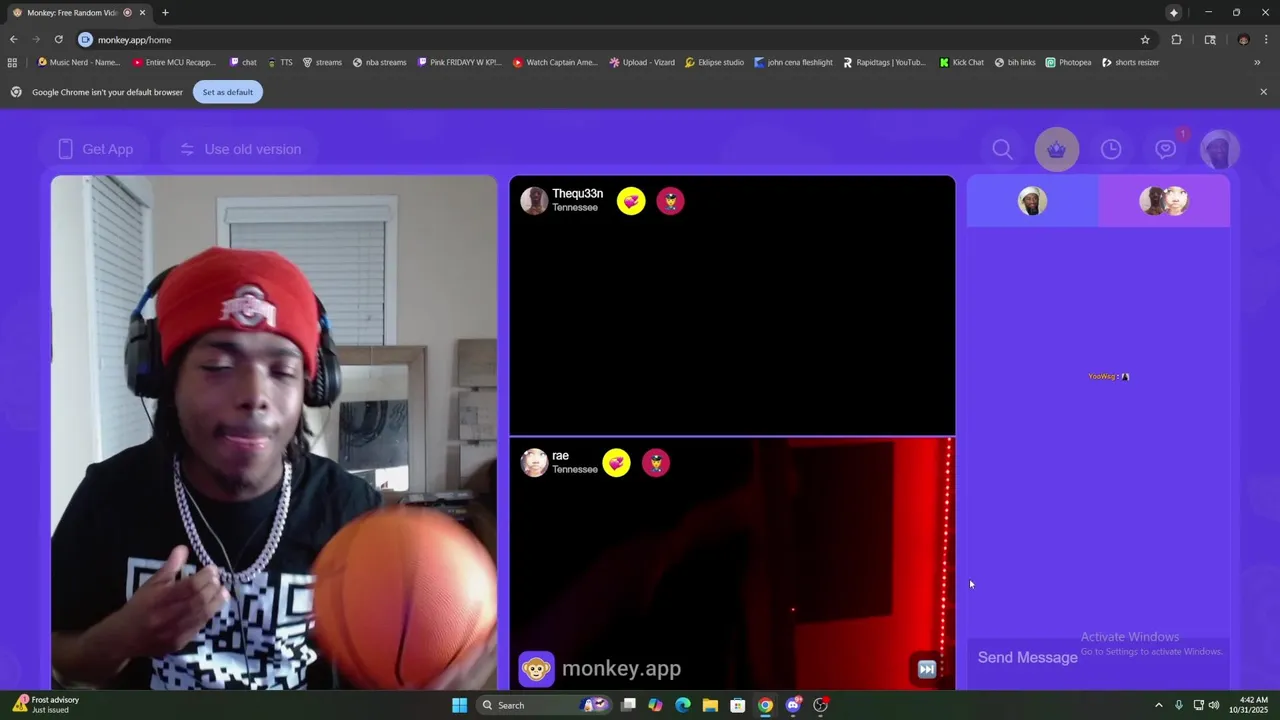Screen dimensions: 1280x720
Task: Click the Gemini sparkle icon in title bar
Action: 1174,12
